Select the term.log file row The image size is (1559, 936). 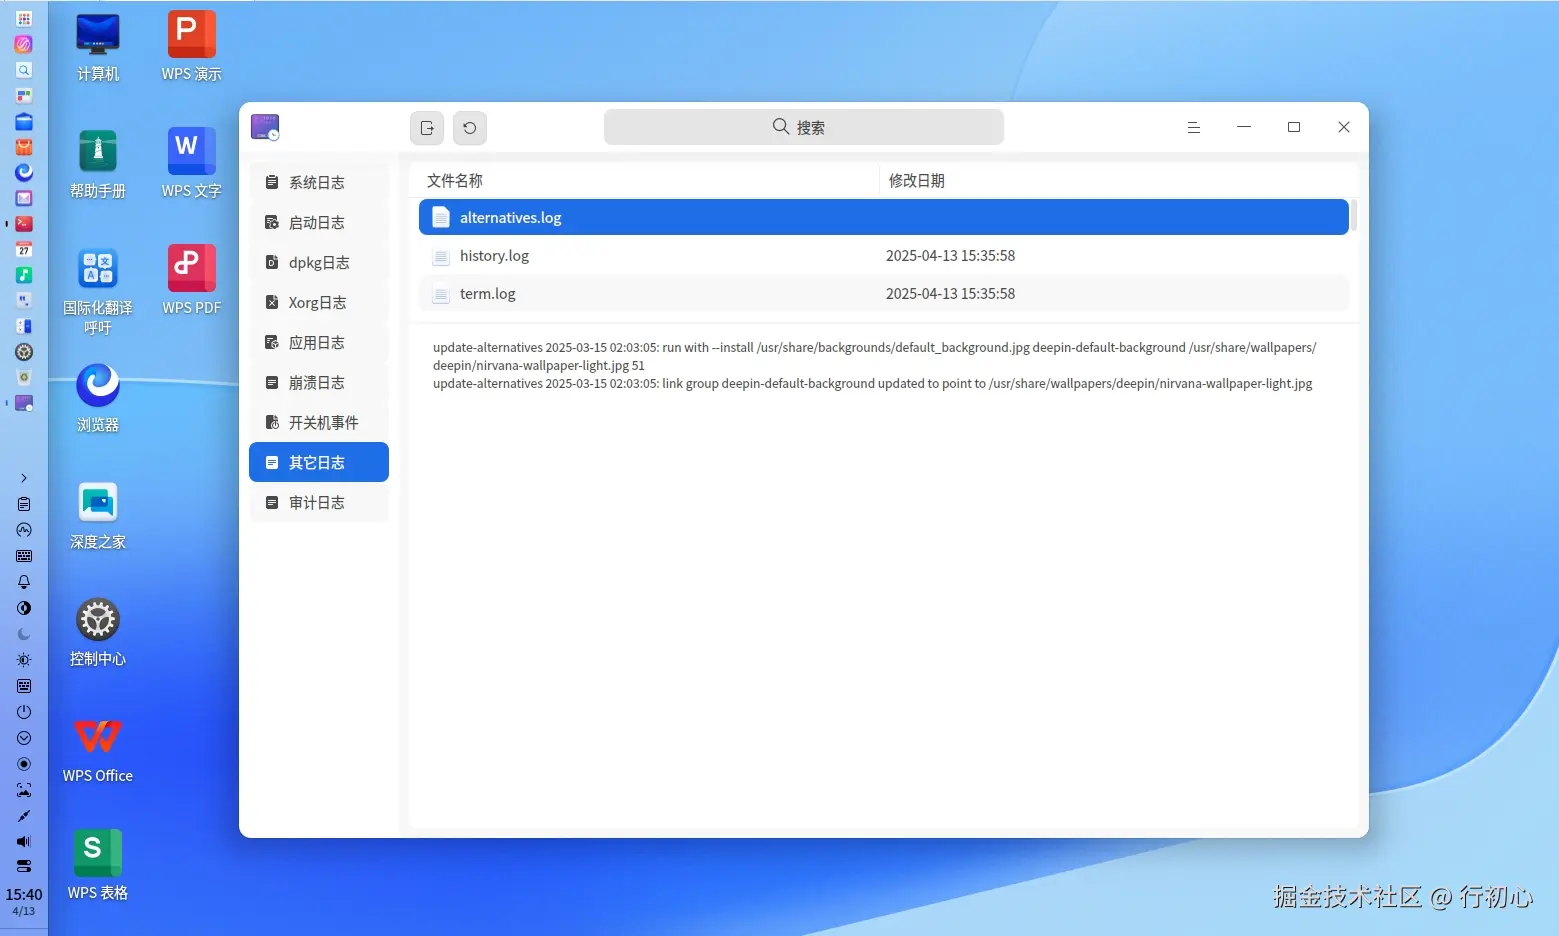(x=883, y=293)
